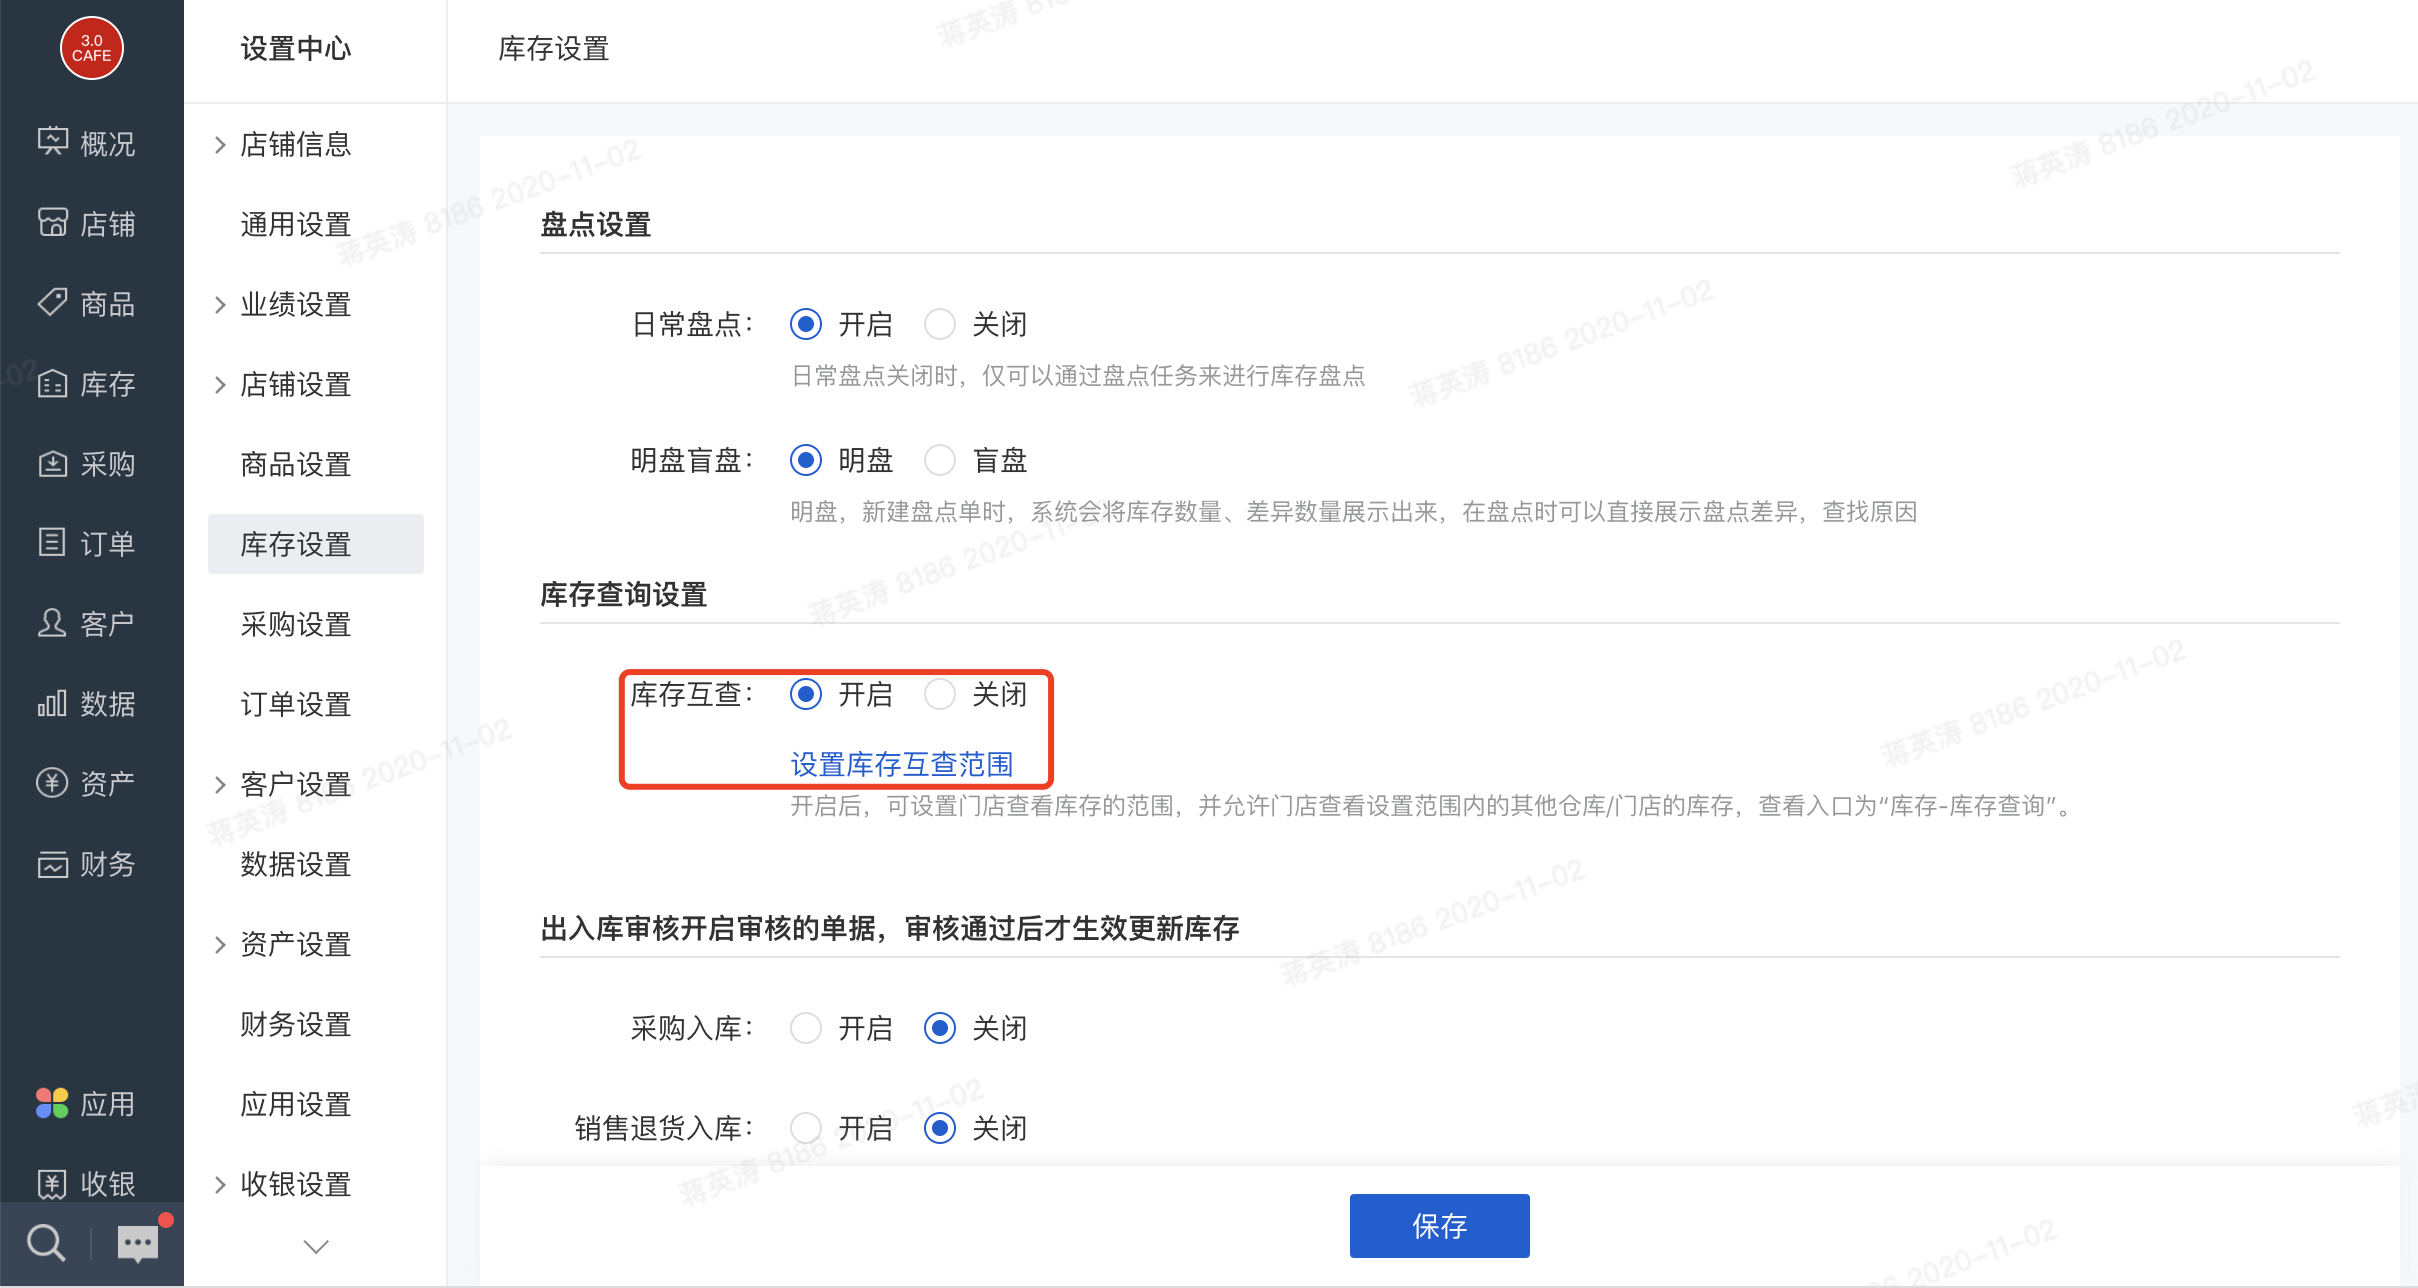Enable 采购入库 审核 with 开启
The width and height of the screenshot is (2418, 1288).
pyautogui.click(x=806, y=1028)
